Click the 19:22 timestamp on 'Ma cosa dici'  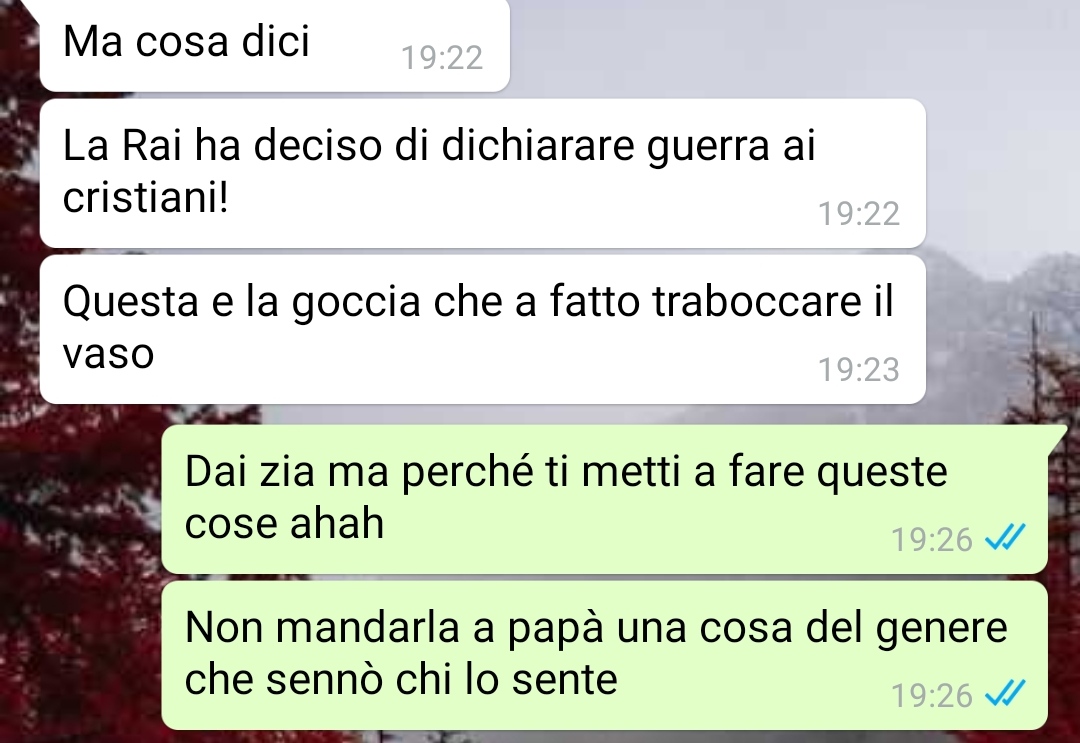click(x=442, y=58)
